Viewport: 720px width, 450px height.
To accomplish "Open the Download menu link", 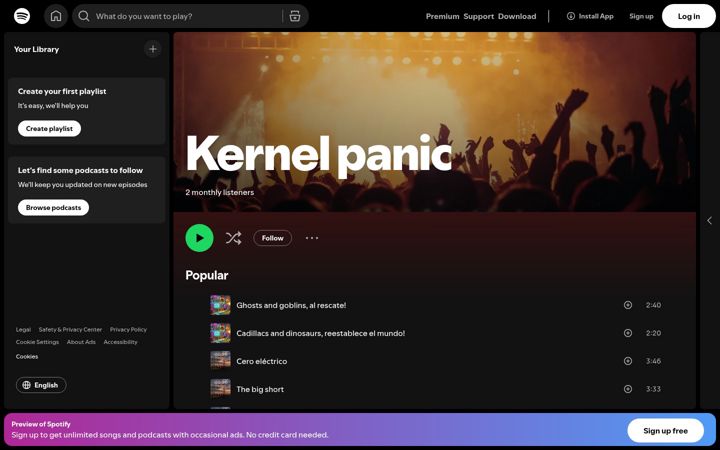I will point(517,16).
